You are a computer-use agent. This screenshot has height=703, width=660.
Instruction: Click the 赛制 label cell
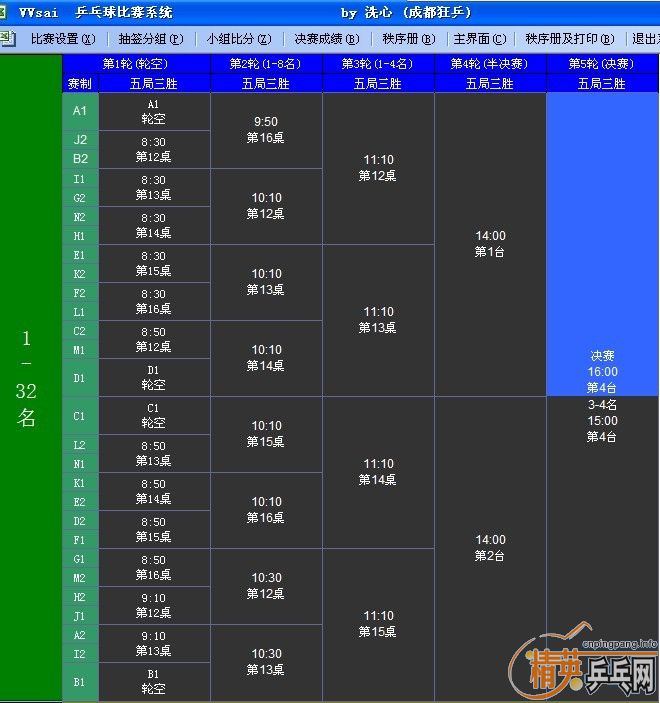pos(80,83)
